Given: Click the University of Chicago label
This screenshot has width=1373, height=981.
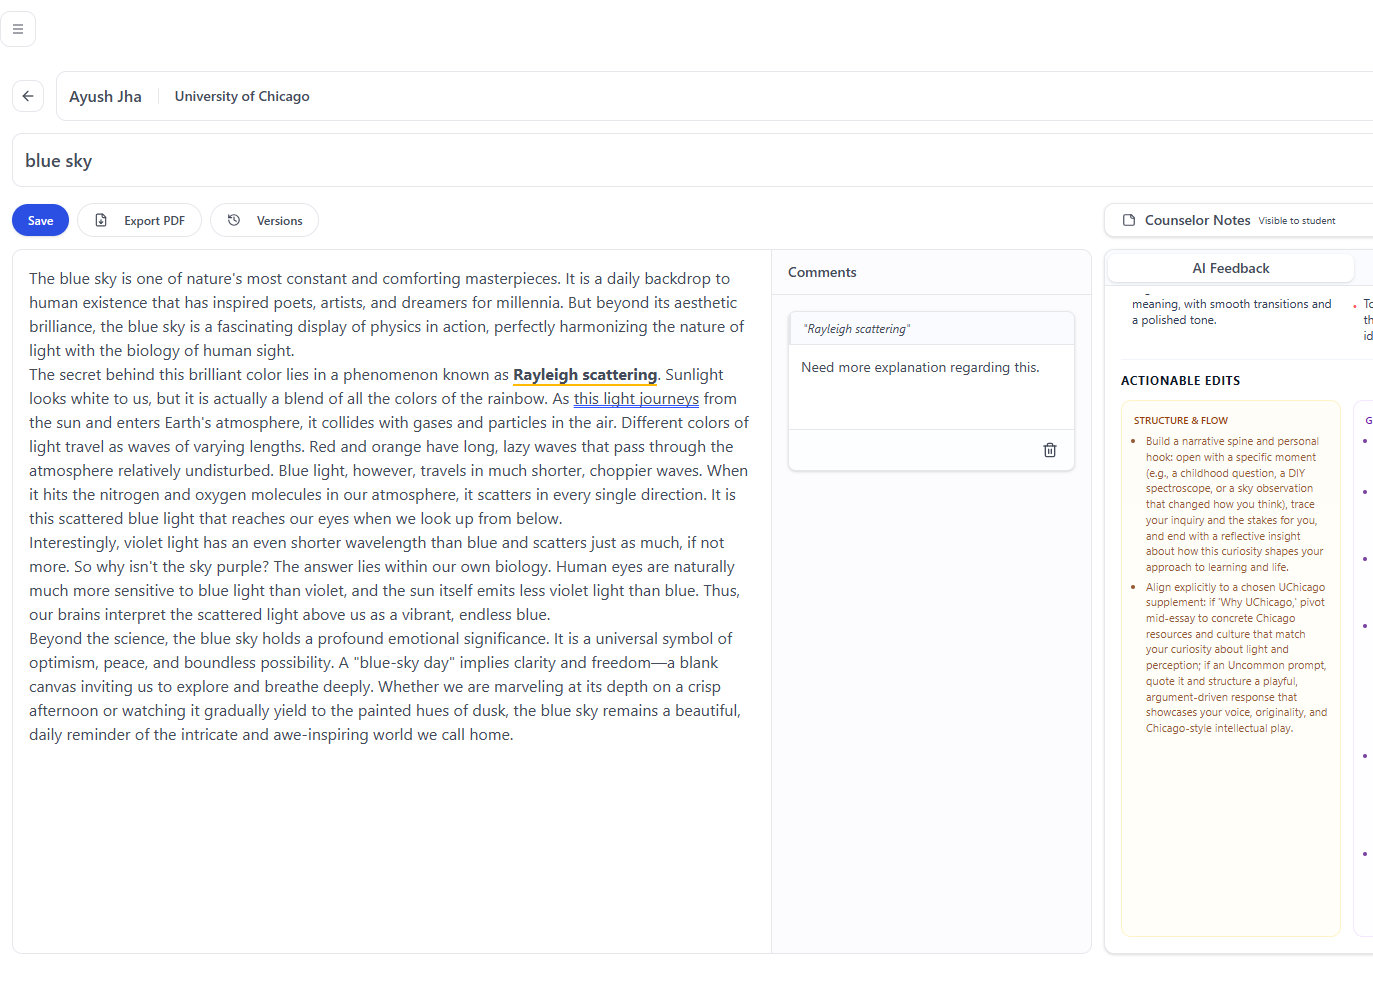Looking at the screenshot, I should point(242,96).
